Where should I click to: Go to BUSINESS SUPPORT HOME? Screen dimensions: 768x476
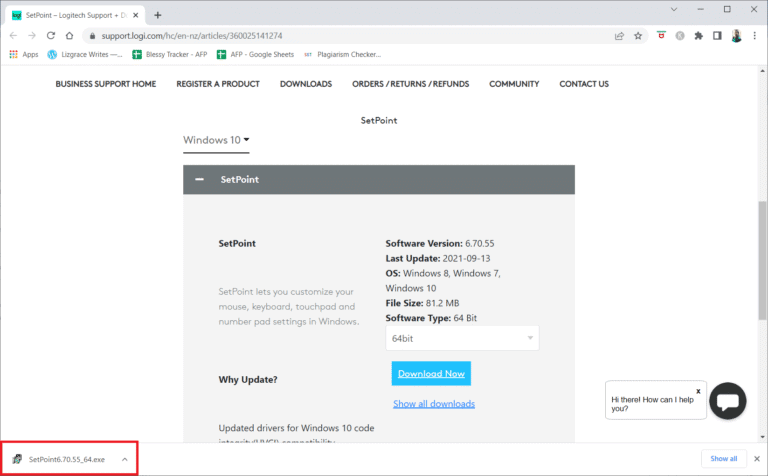pyautogui.click(x=105, y=84)
